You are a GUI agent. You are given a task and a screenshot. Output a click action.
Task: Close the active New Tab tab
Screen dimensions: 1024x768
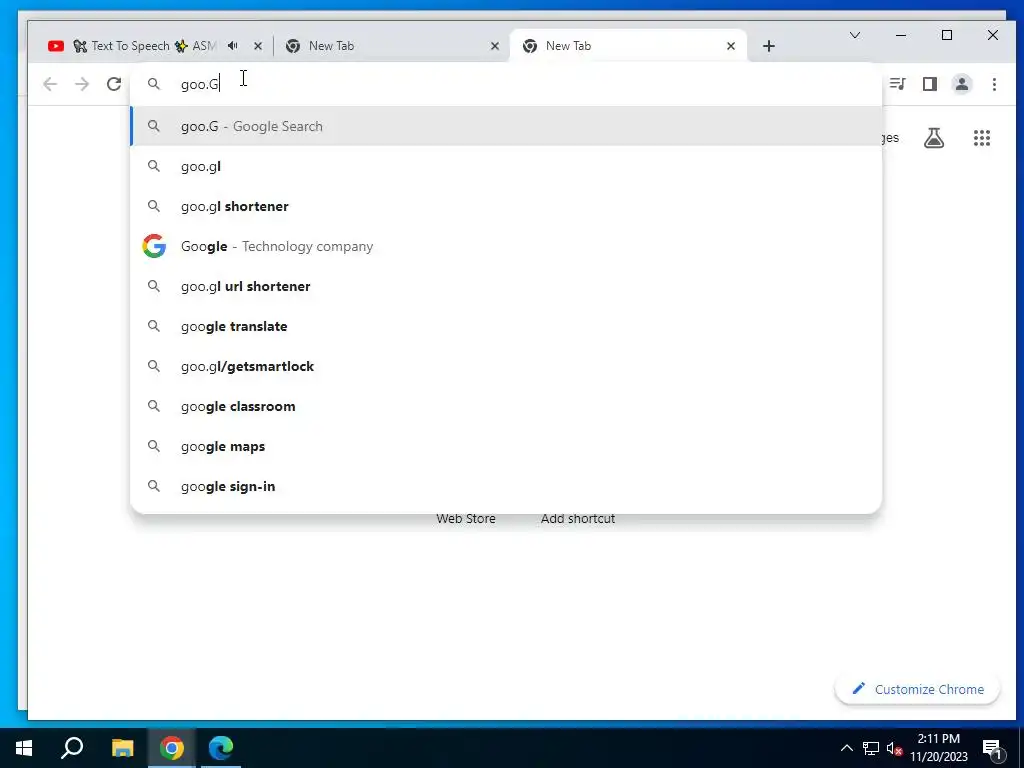[731, 46]
